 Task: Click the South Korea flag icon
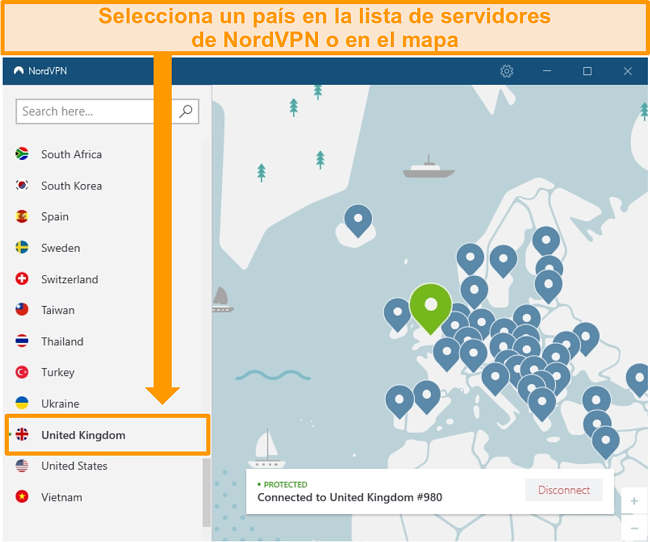[22, 185]
